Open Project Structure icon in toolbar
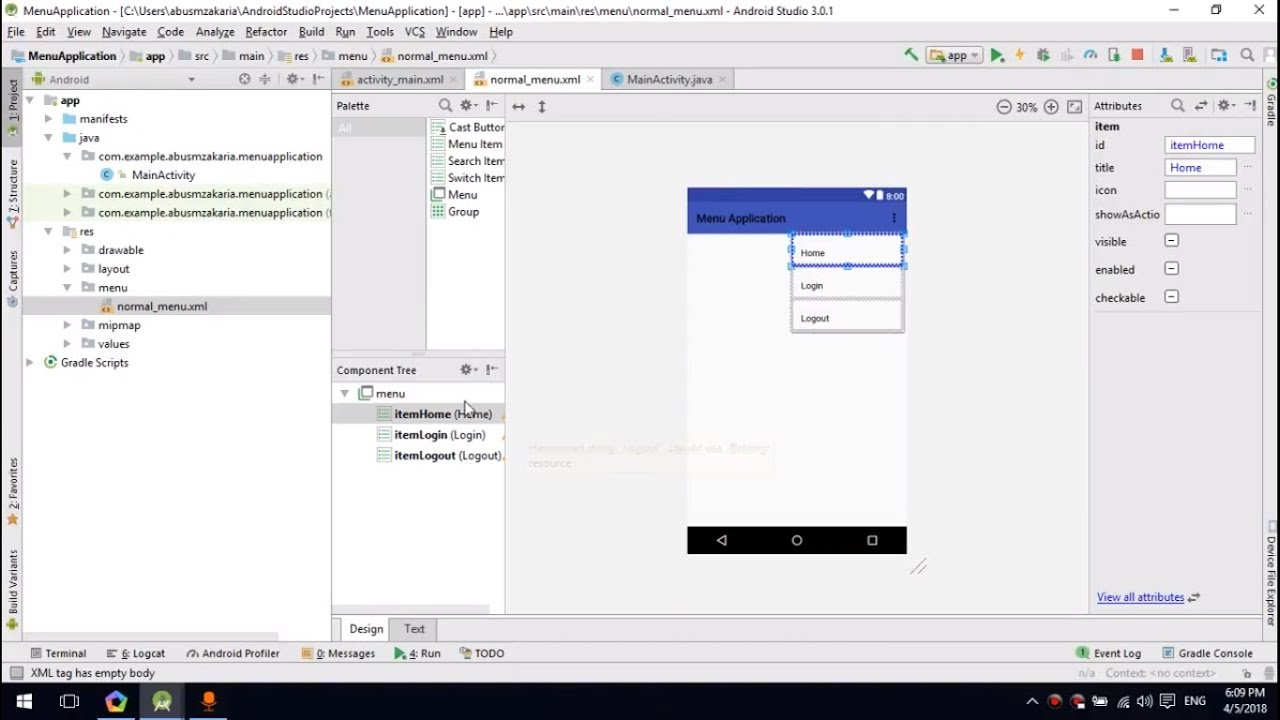The image size is (1280, 720). coord(1219,56)
